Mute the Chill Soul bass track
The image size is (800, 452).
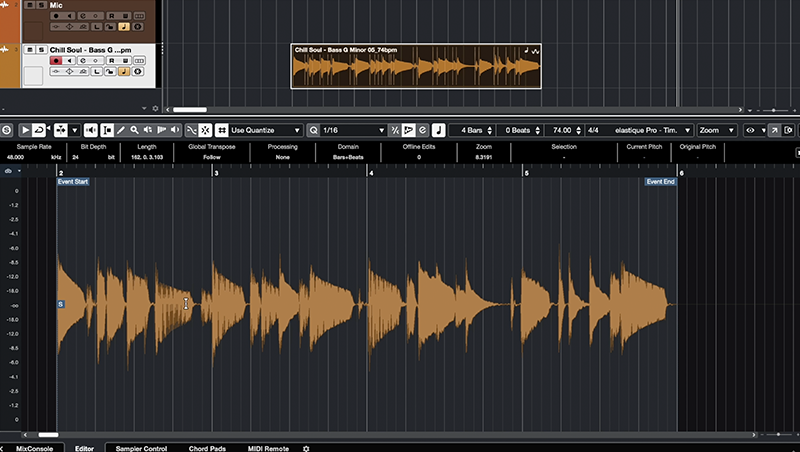[x=31, y=49]
